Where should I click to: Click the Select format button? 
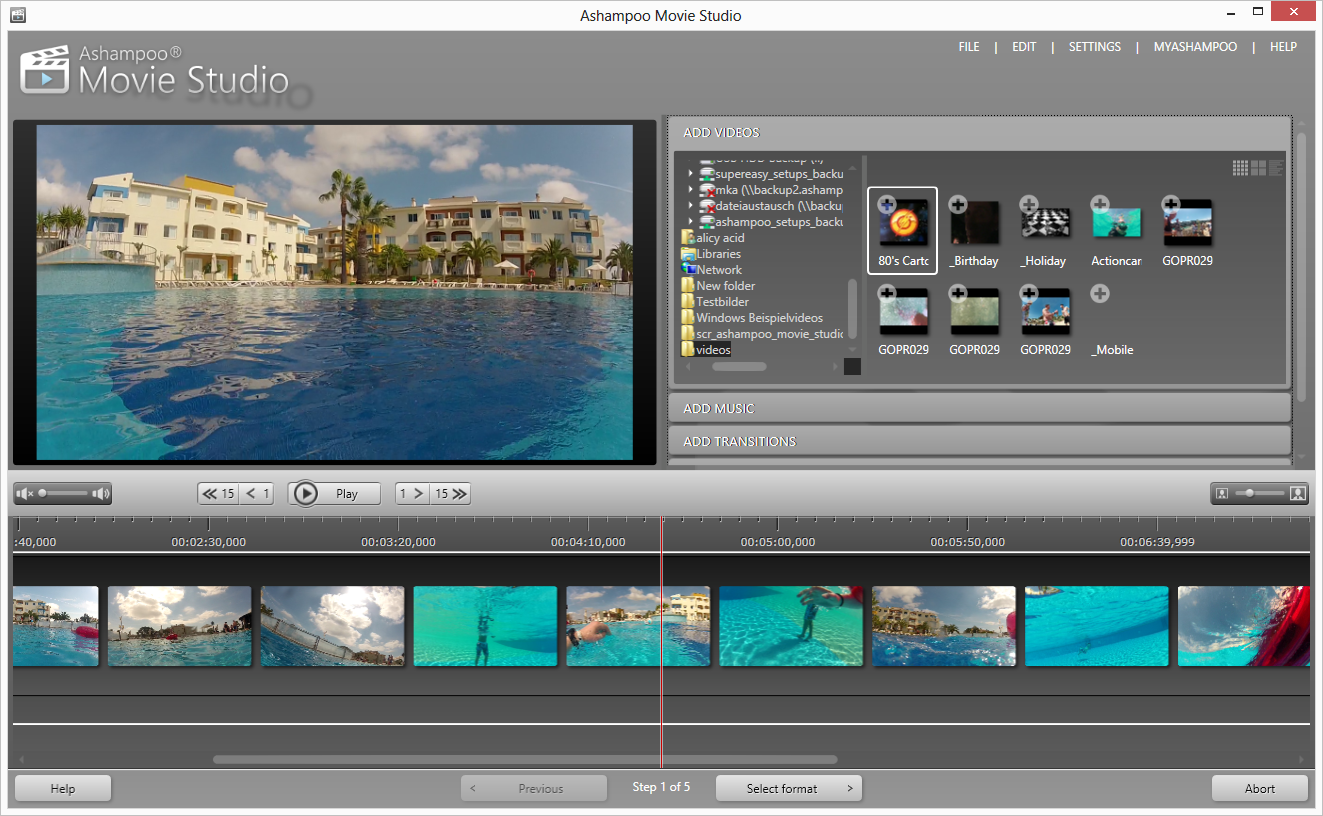pyautogui.click(x=788, y=788)
